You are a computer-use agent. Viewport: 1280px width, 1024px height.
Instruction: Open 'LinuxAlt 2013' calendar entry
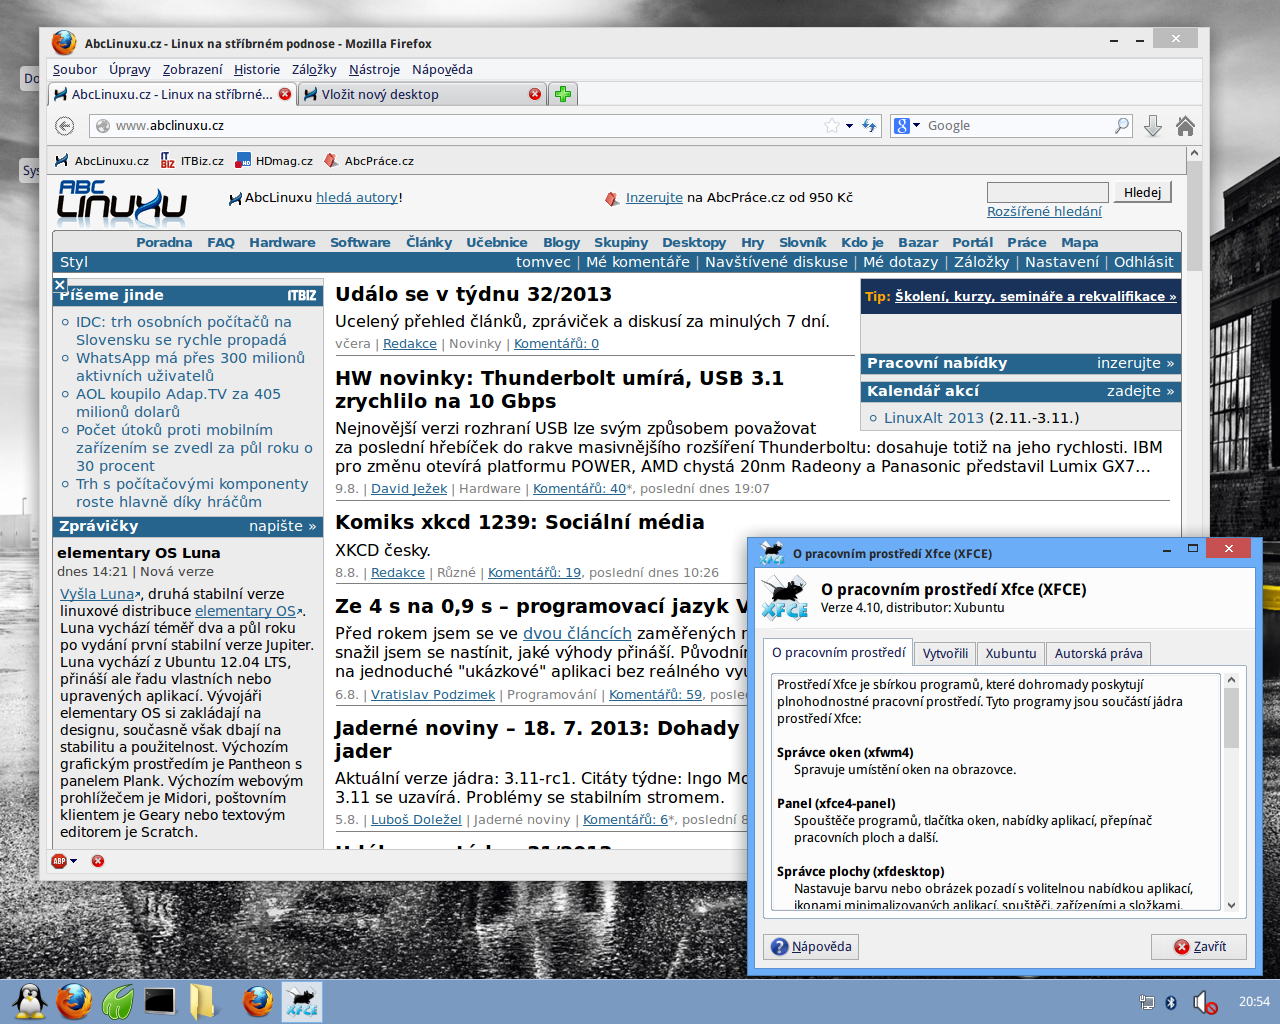934,418
